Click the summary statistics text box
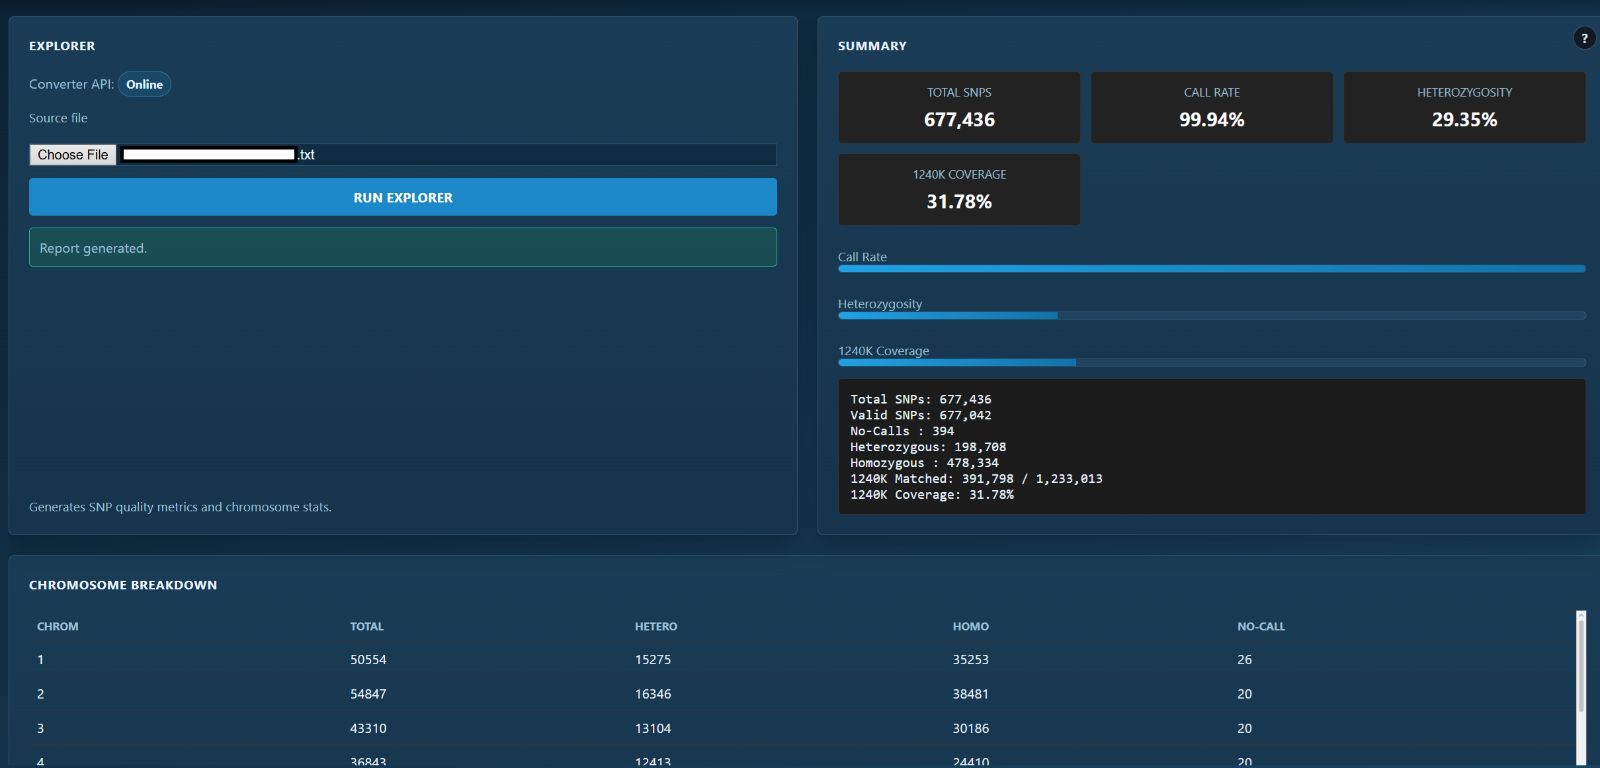The width and height of the screenshot is (1600, 768). pyautogui.click(x=1211, y=447)
